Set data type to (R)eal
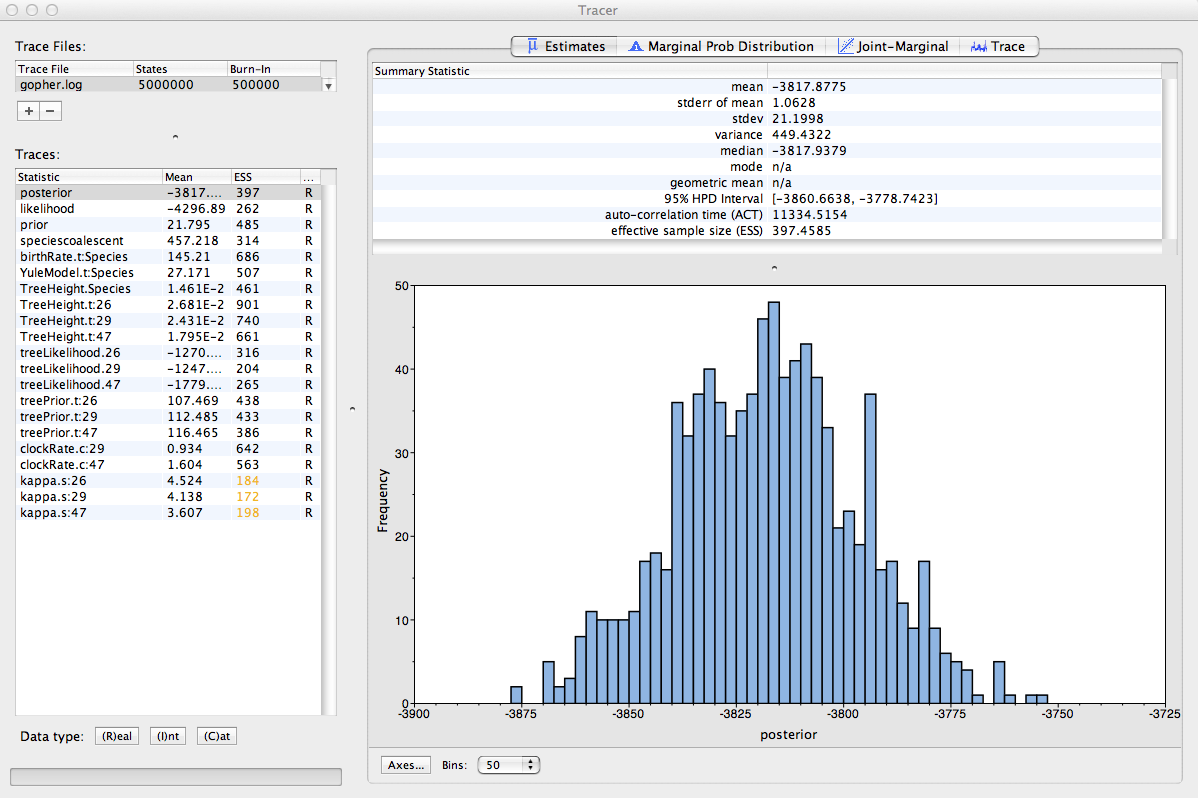This screenshot has height=798, width=1198. (116, 737)
